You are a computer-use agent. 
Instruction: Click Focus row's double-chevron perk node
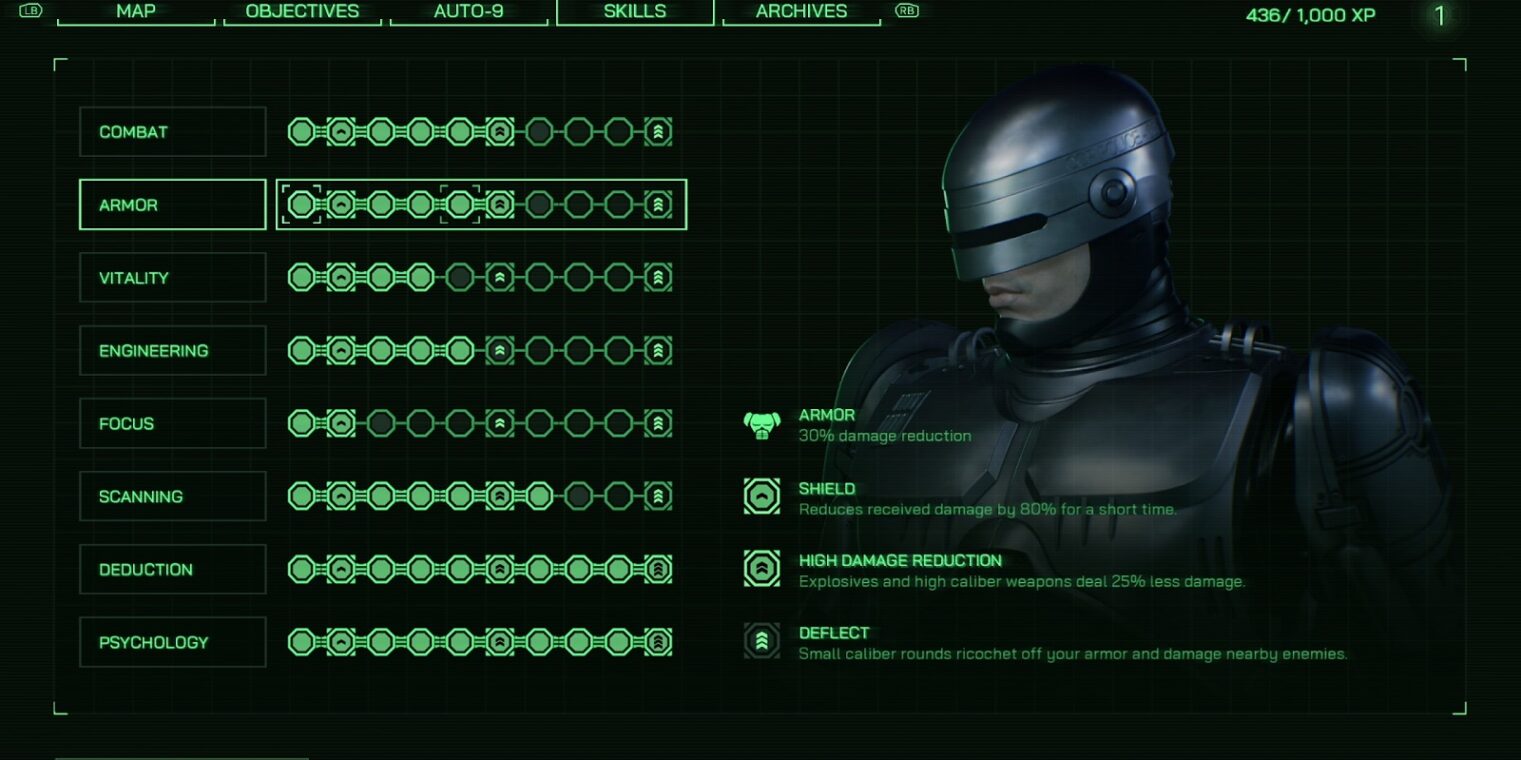pyautogui.click(x=499, y=424)
